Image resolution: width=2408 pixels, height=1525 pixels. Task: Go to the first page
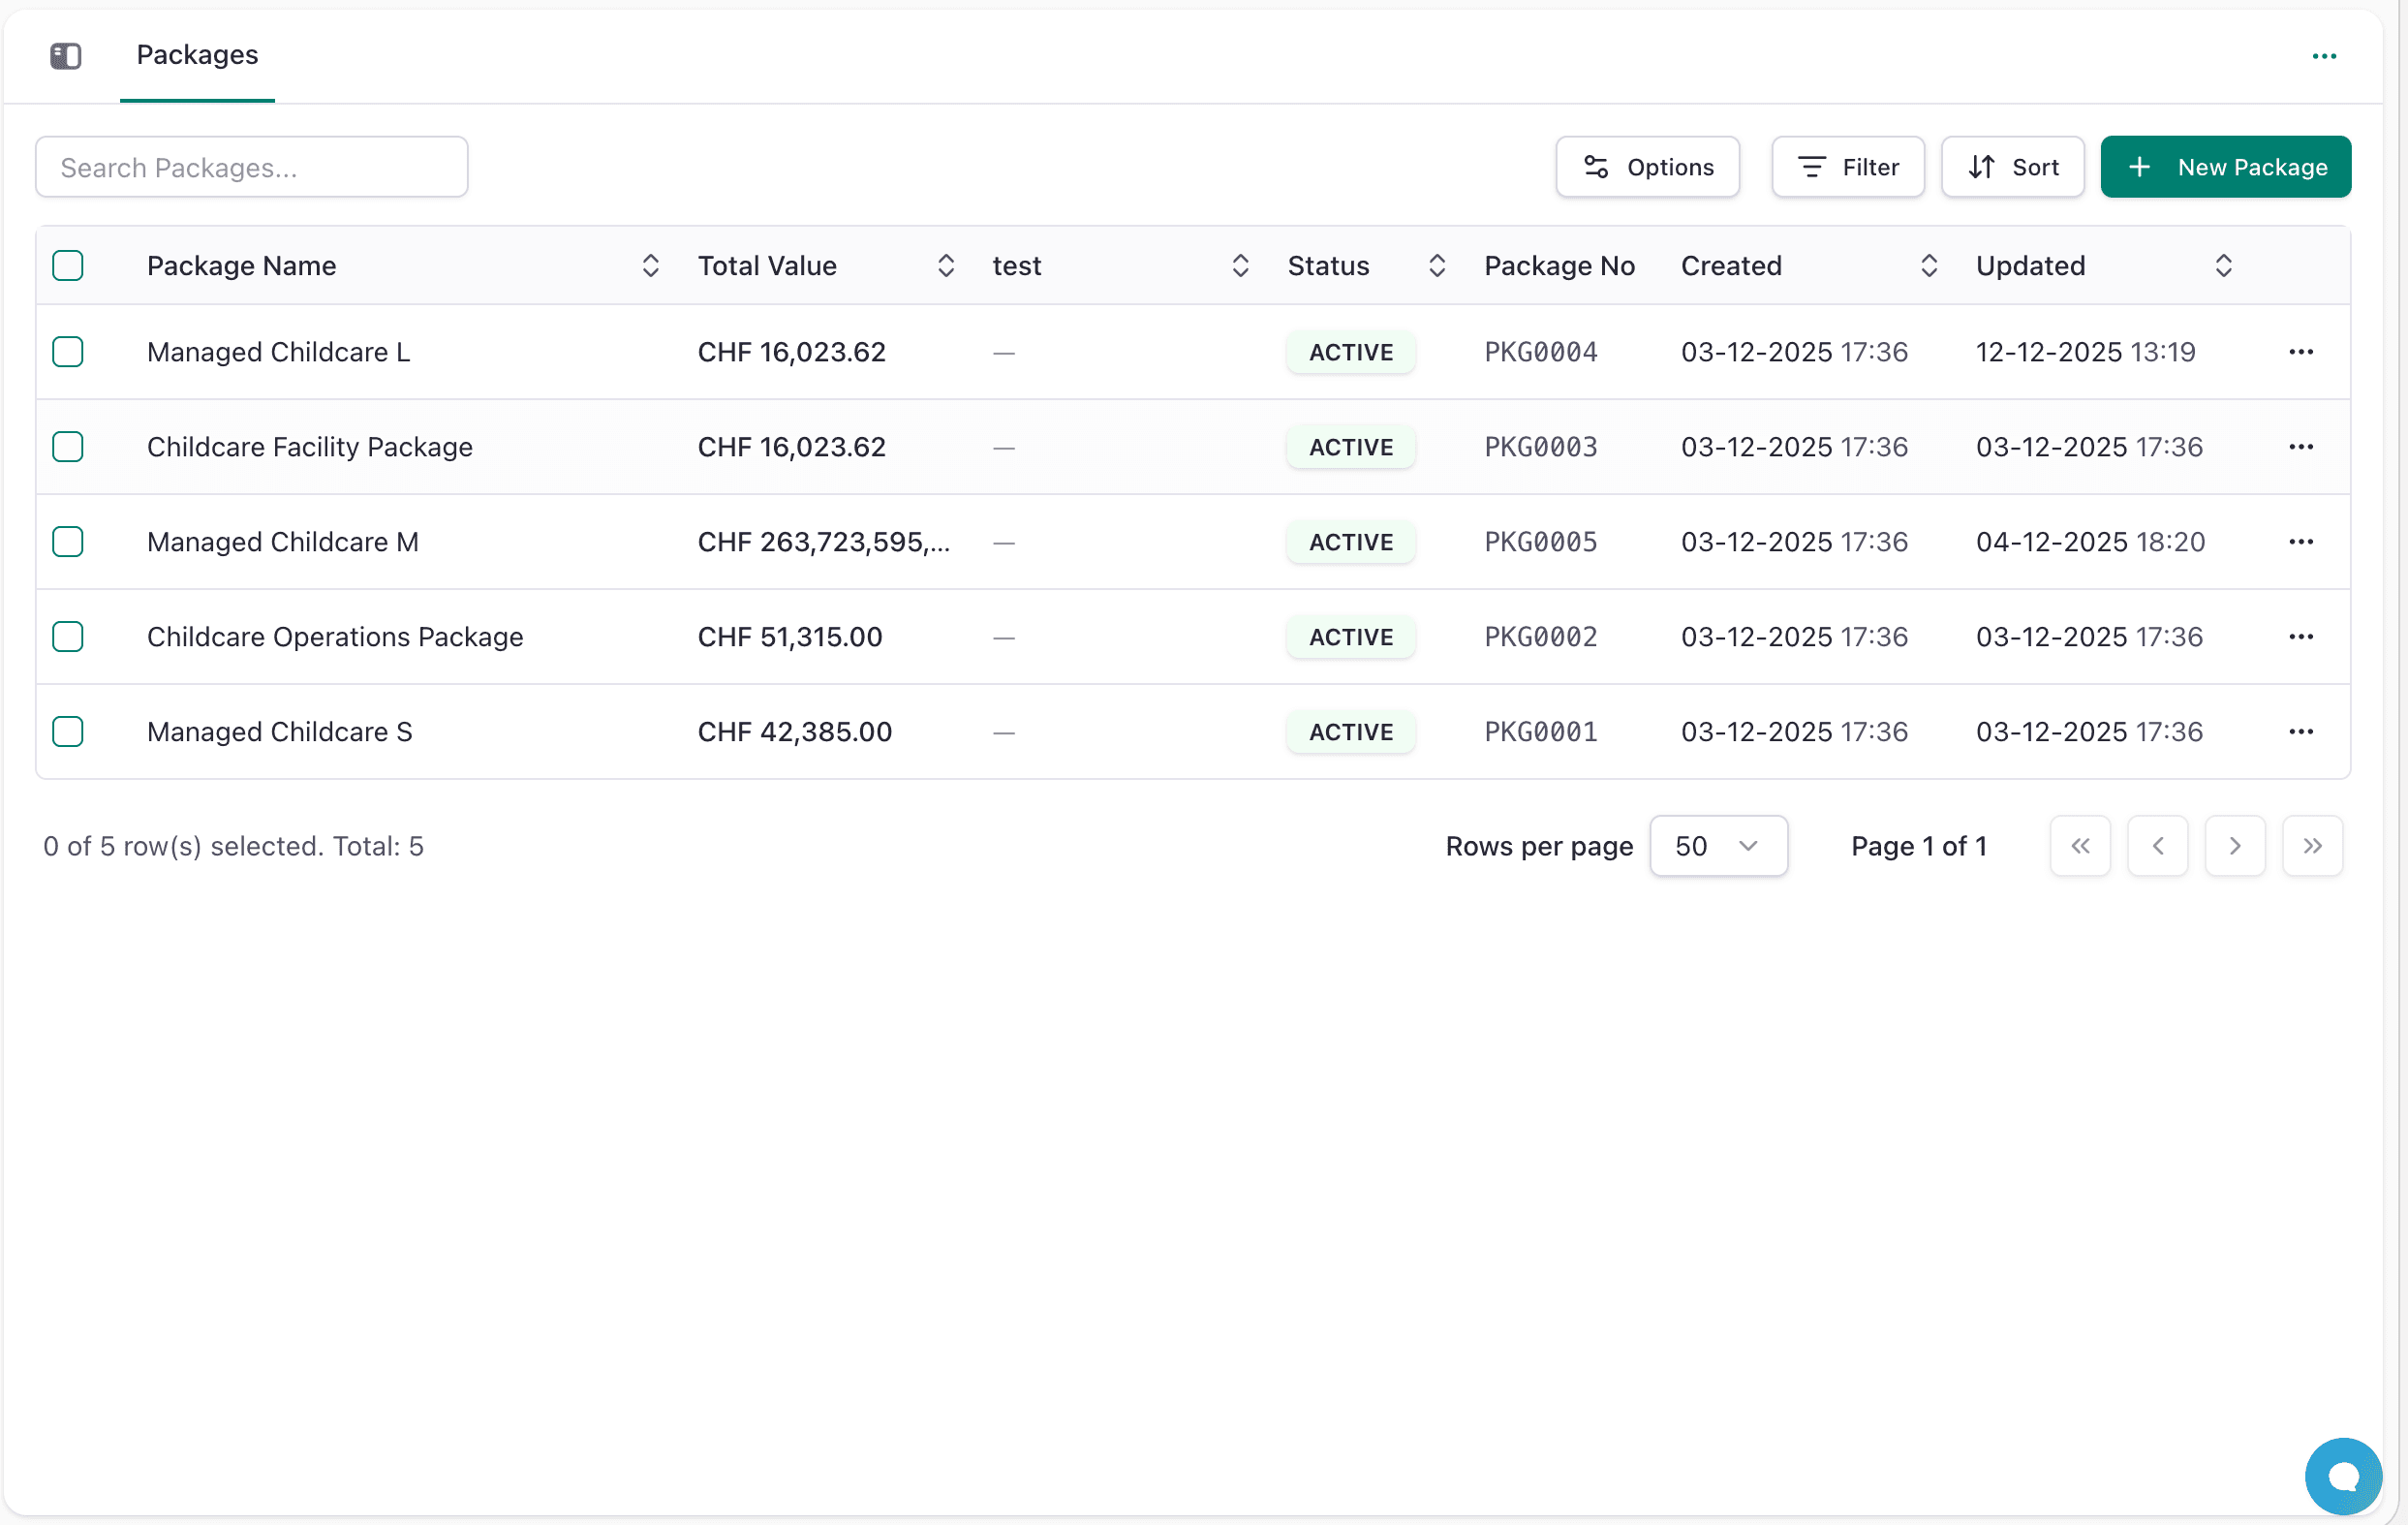(x=2080, y=846)
